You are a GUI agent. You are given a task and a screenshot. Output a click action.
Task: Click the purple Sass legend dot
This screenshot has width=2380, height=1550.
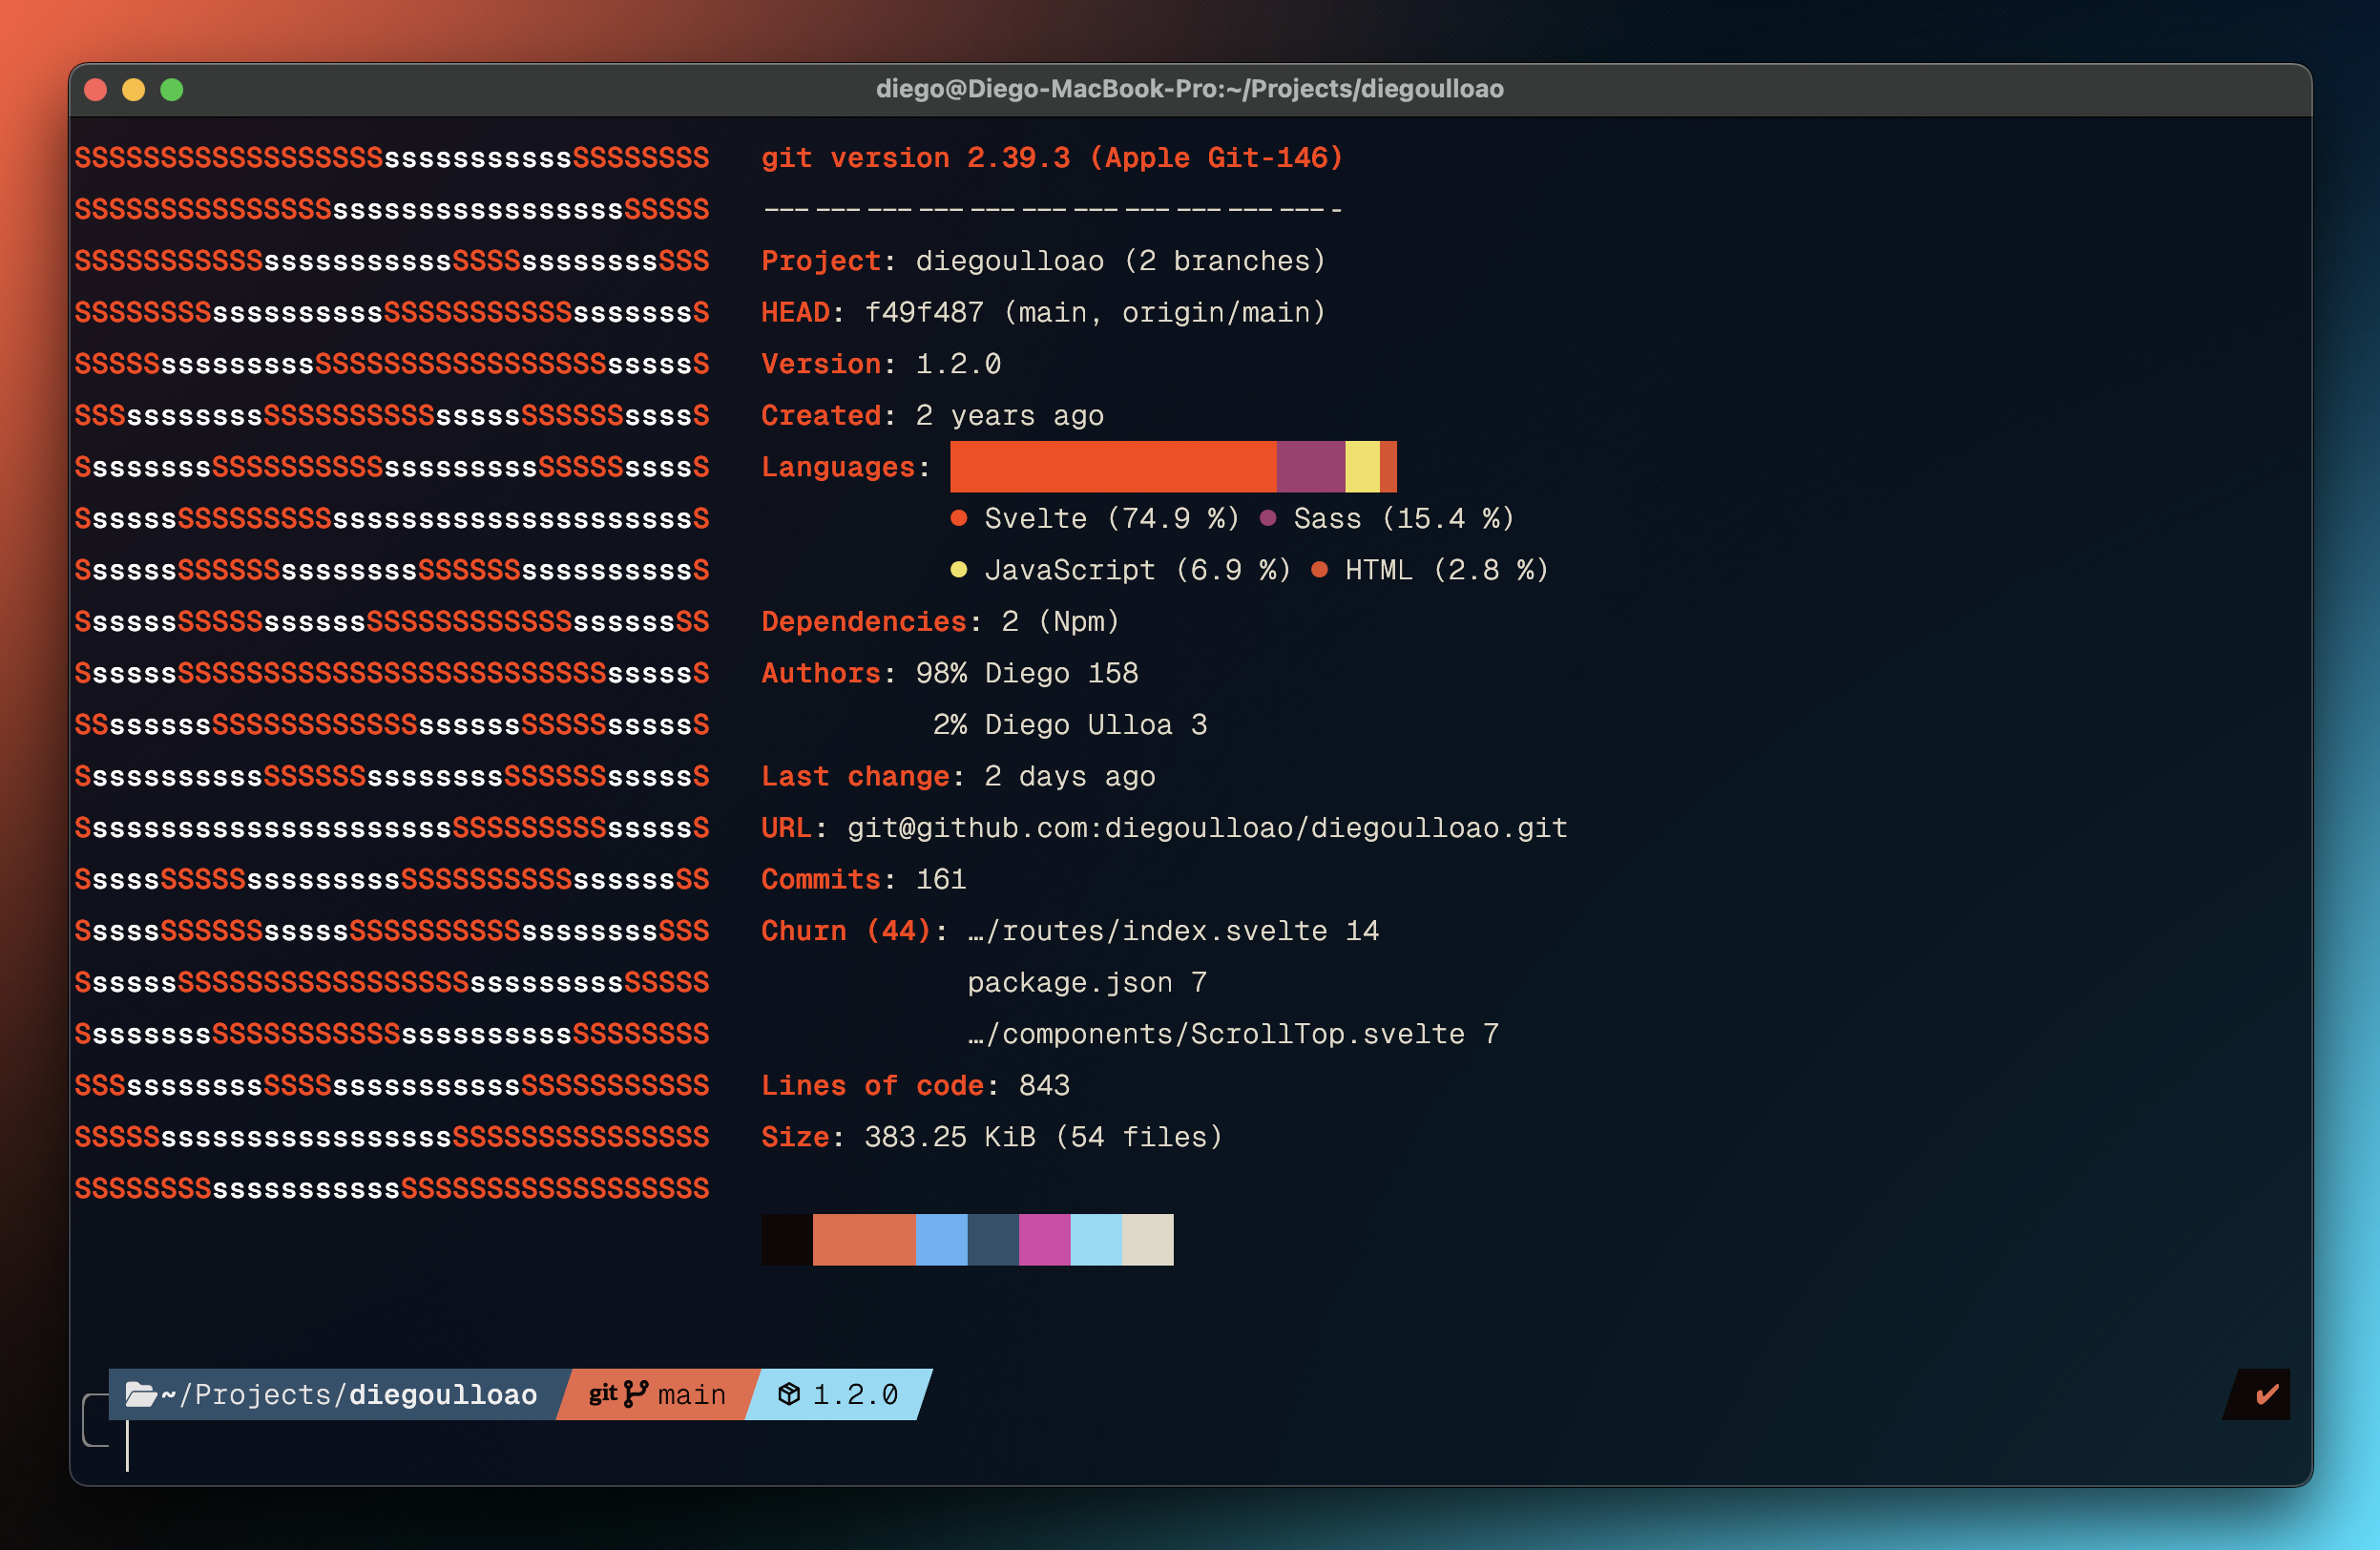(x=1268, y=518)
